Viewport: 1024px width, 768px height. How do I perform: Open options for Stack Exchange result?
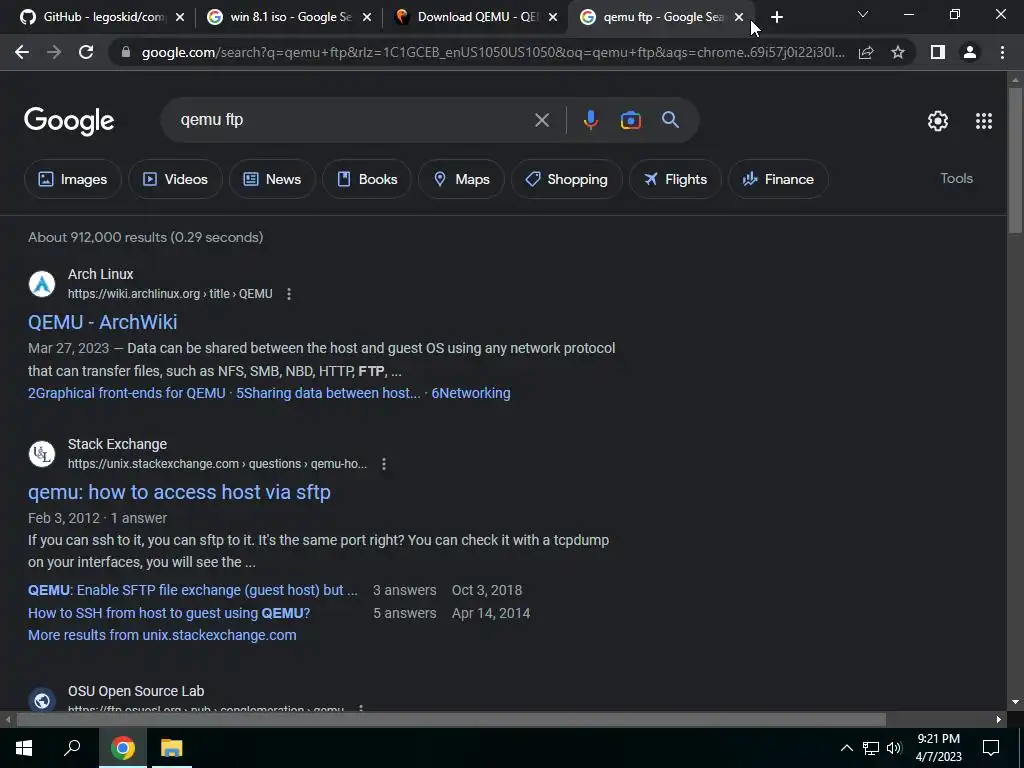(x=384, y=464)
